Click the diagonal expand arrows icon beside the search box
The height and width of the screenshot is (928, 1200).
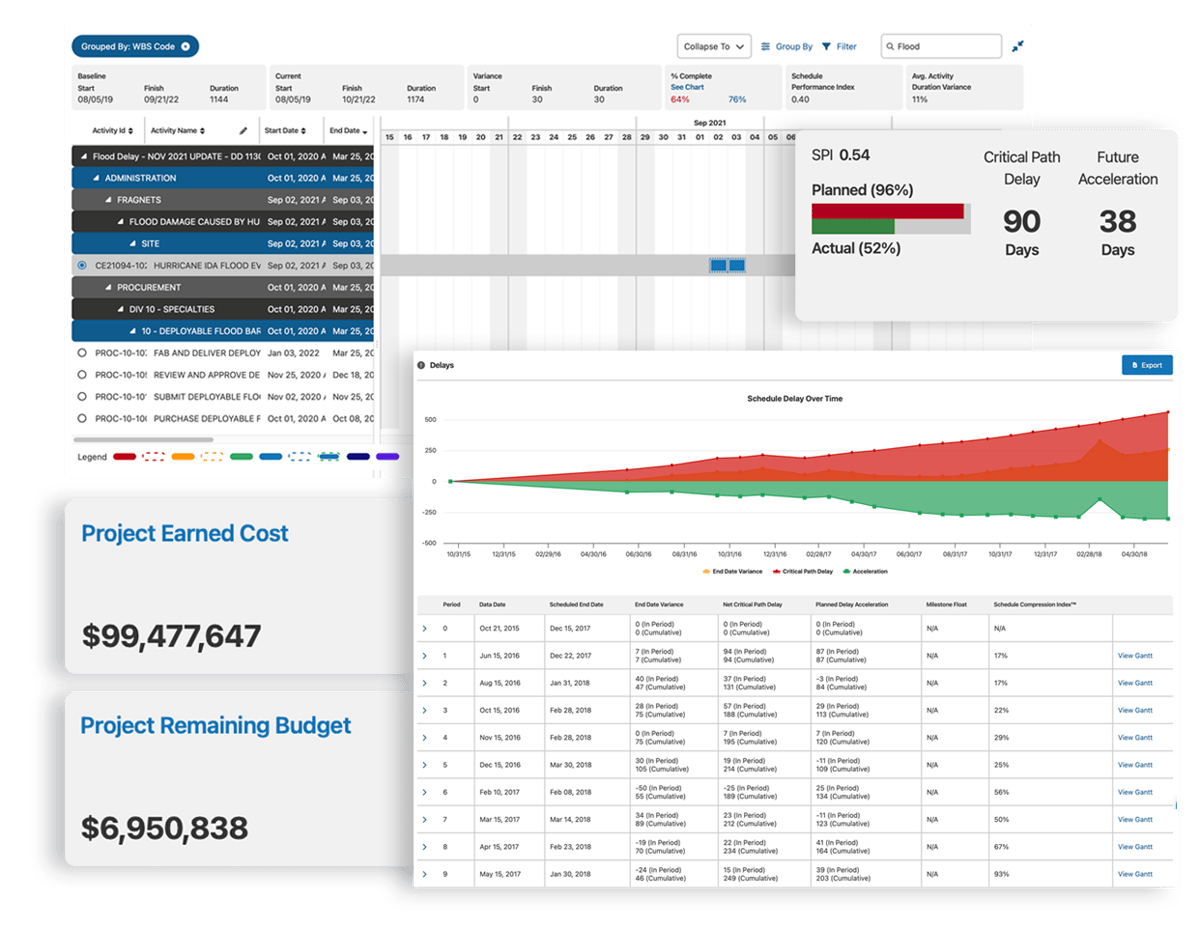pyautogui.click(x=1017, y=46)
